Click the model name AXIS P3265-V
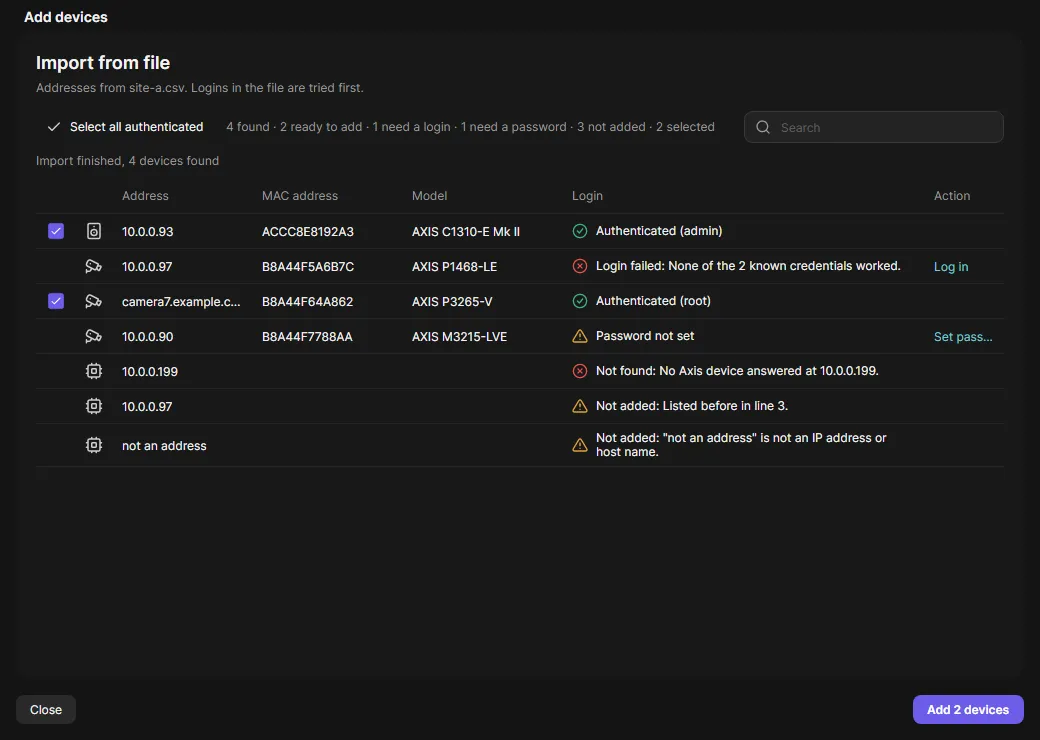Screen dimensions: 1040x740 pos(452,302)
